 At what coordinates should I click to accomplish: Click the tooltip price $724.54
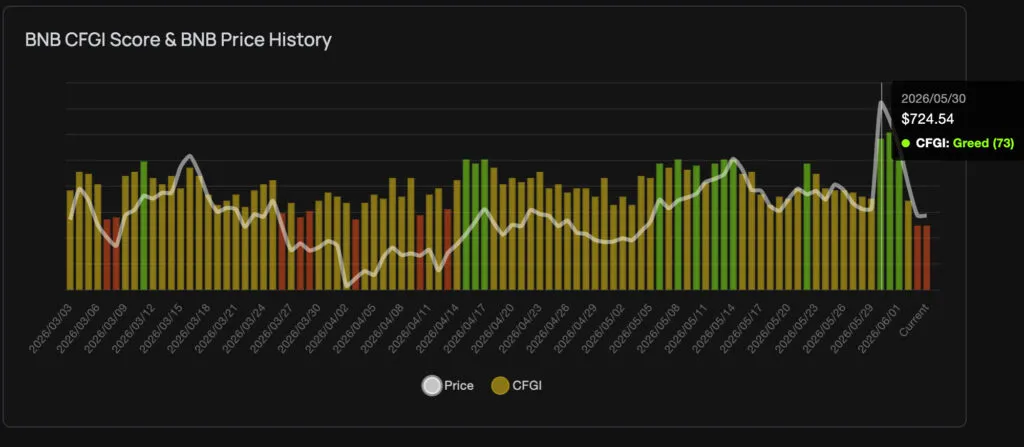(927, 119)
